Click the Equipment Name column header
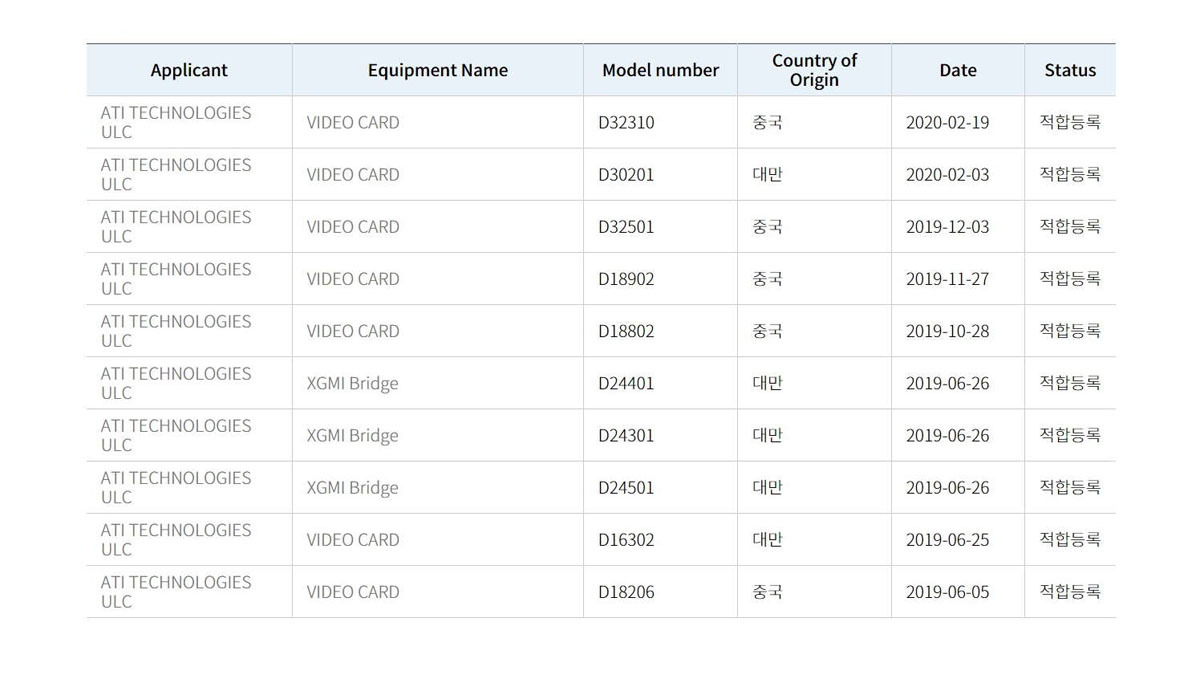This screenshot has height=675, width=1200. [437, 70]
